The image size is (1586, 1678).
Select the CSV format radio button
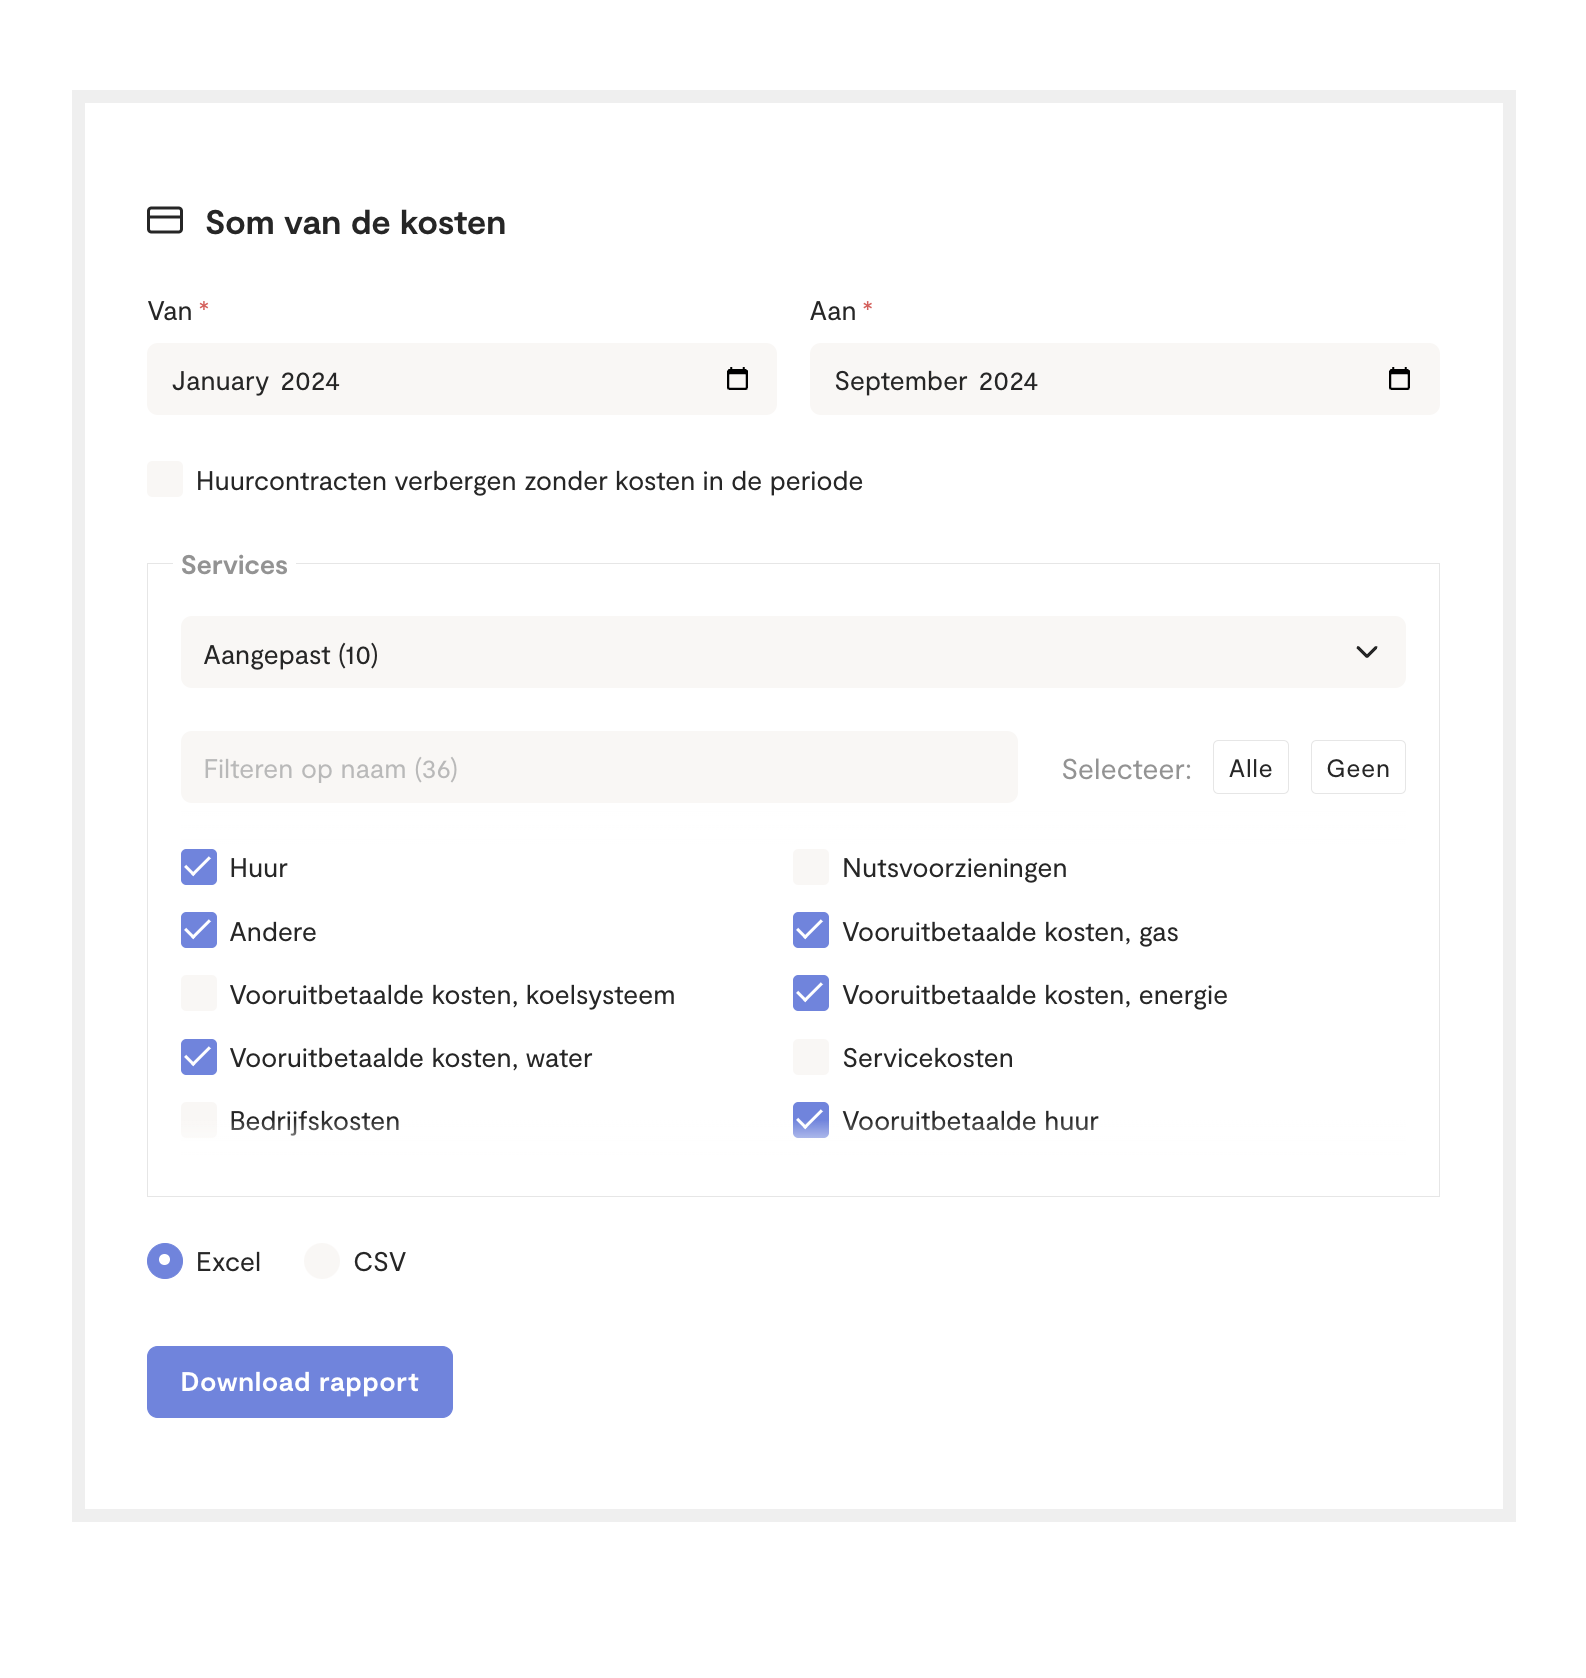click(x=322, y=1261)
